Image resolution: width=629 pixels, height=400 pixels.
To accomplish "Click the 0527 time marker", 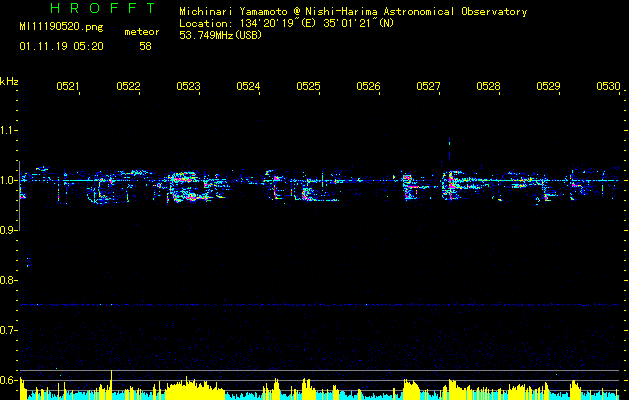I will pos(428,86).
